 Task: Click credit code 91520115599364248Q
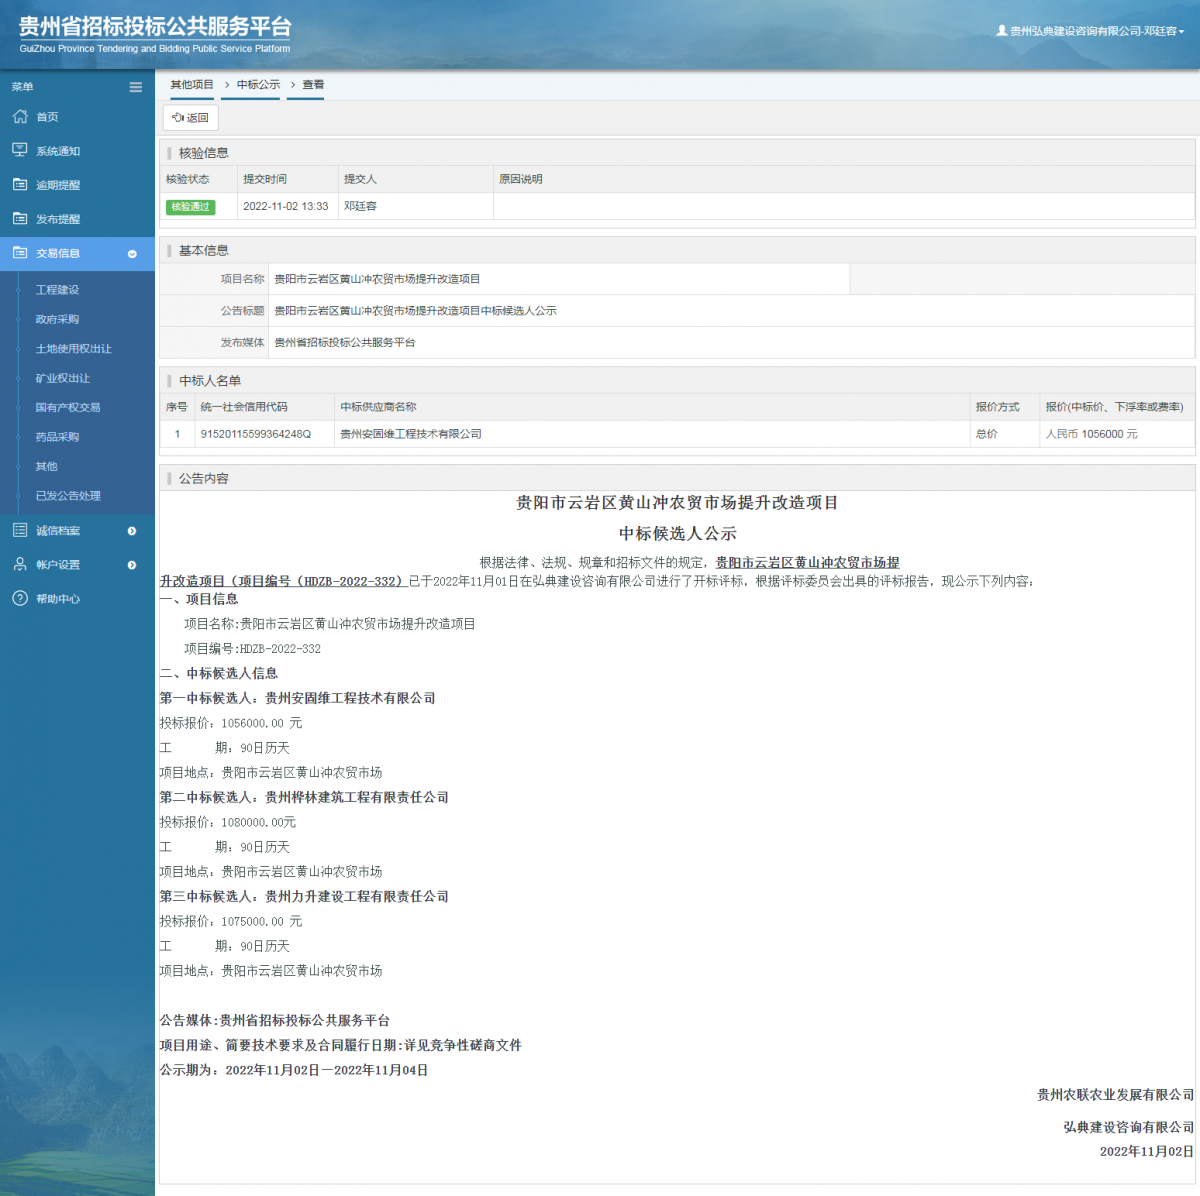(256, 434)
